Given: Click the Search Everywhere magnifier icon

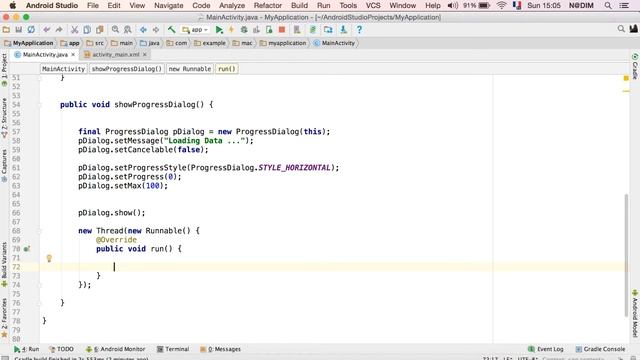Looking at the screenshot, I should coord(621,29).
